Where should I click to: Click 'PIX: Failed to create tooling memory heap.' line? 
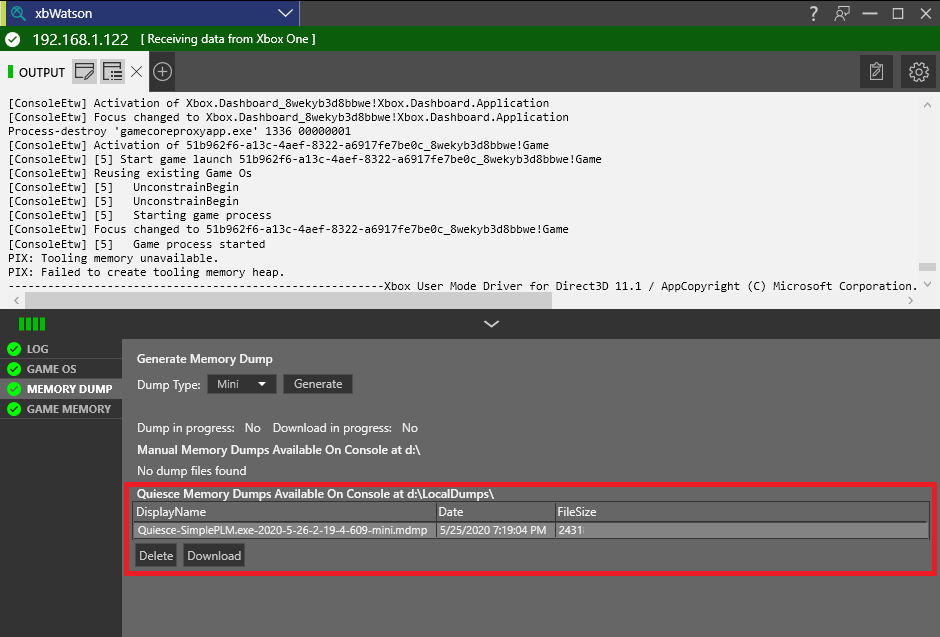click(x=146, y=272)
